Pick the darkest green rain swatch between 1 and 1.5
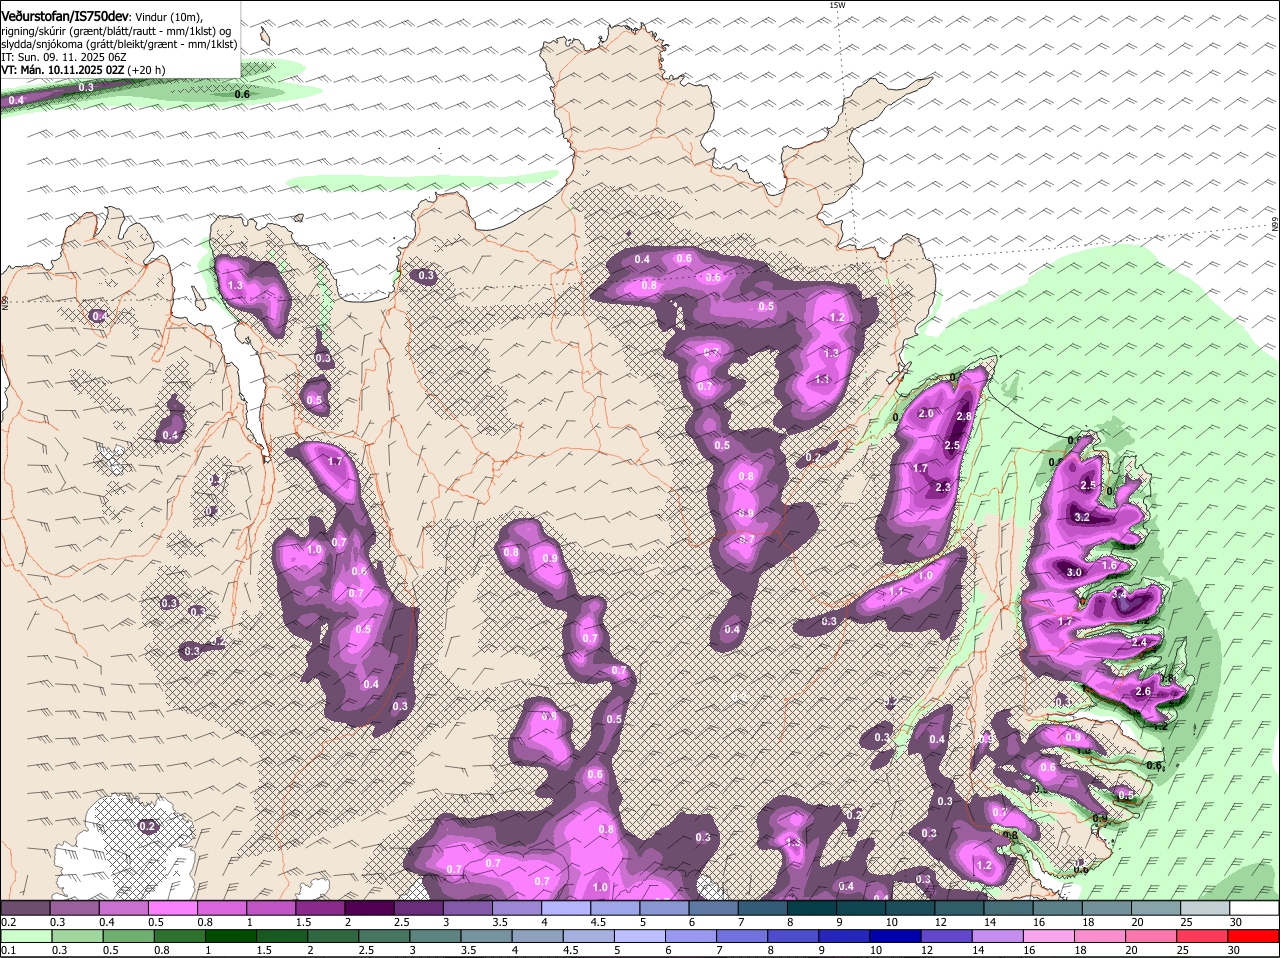The height and width of the screenshot is (958, 1280). (x=232, y=936)
